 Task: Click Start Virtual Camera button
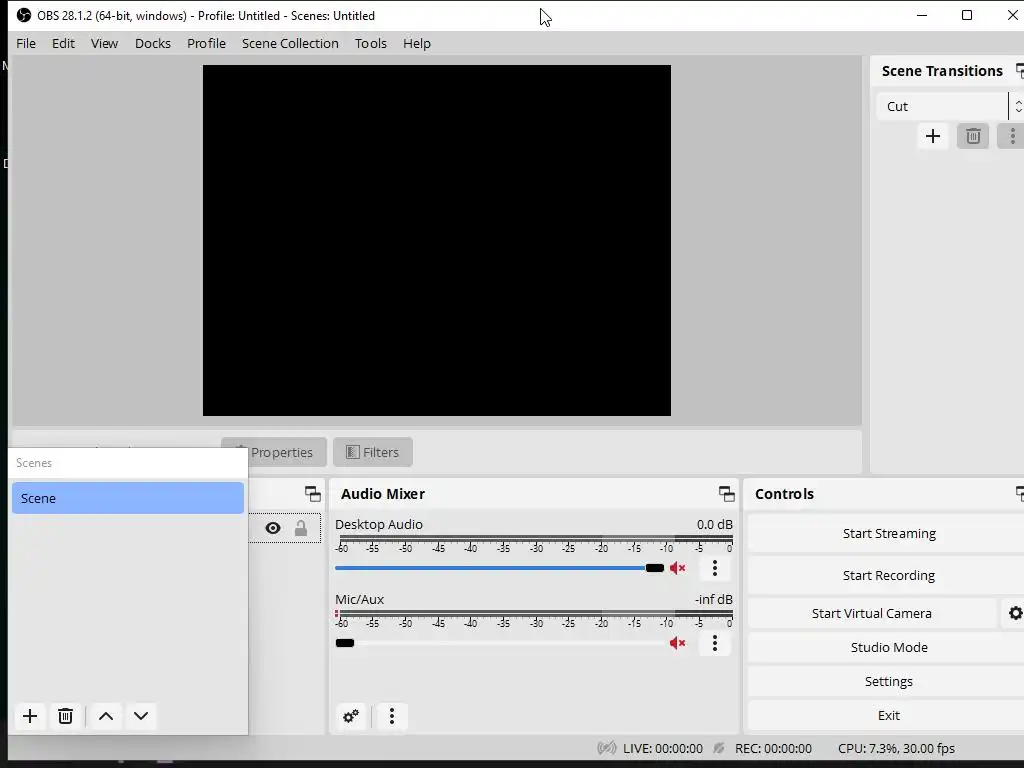pos(872,613)
